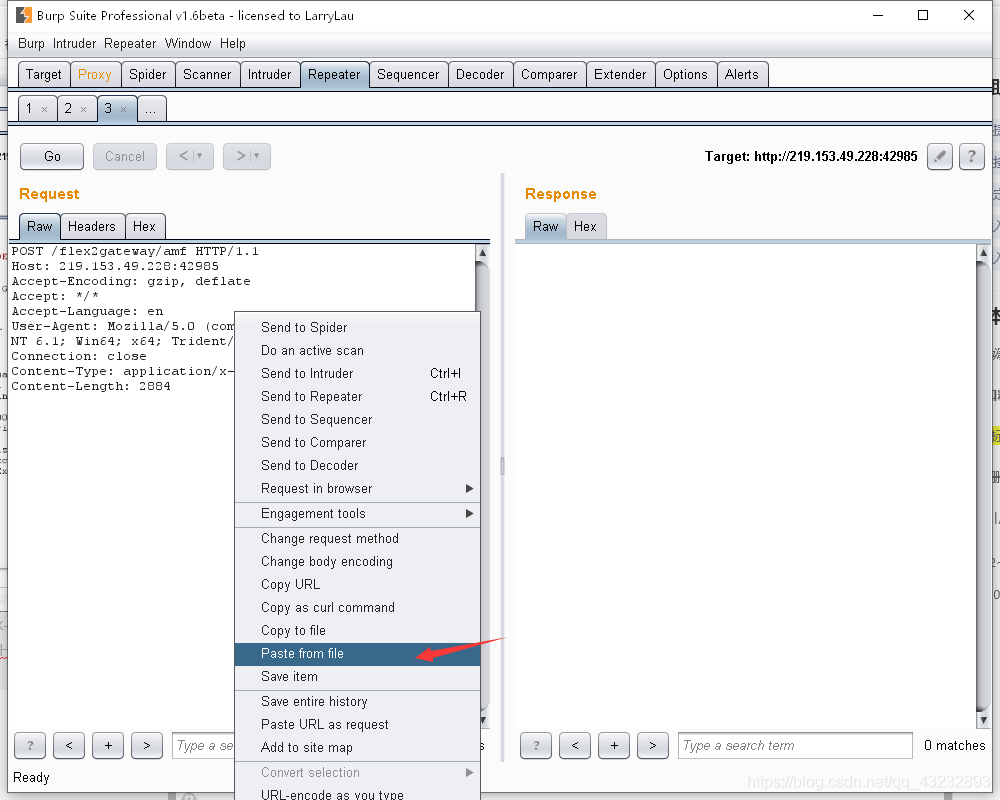Image resolution: width=1000 pixels, height=800 pixels.
Task: Go to previous Response search match
Action: 575,745
